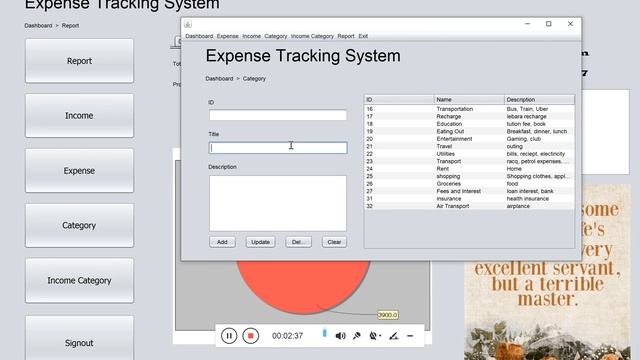Open the Expense menu in Category window

click(227, 36)
